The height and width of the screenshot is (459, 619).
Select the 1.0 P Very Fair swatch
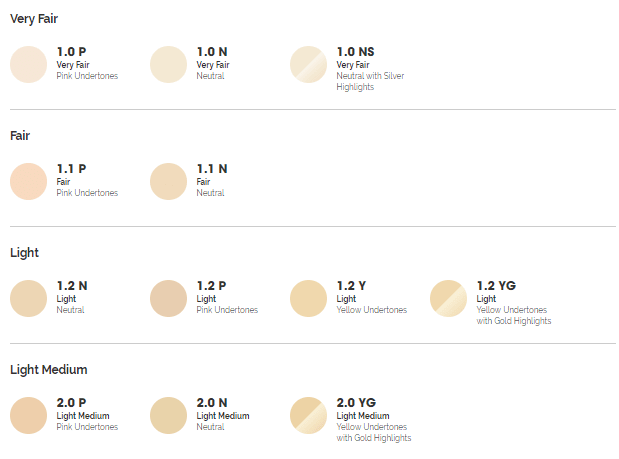tap(28, 64)
